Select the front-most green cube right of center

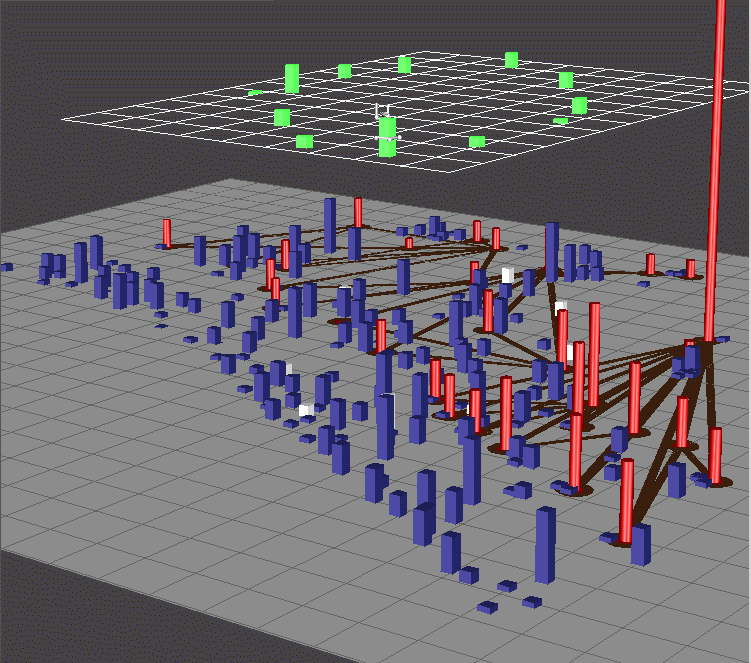pos(477,142)
